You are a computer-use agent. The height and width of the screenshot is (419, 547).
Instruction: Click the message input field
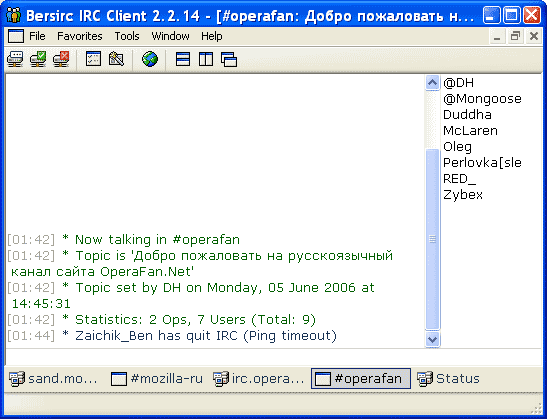click(273, 357)
